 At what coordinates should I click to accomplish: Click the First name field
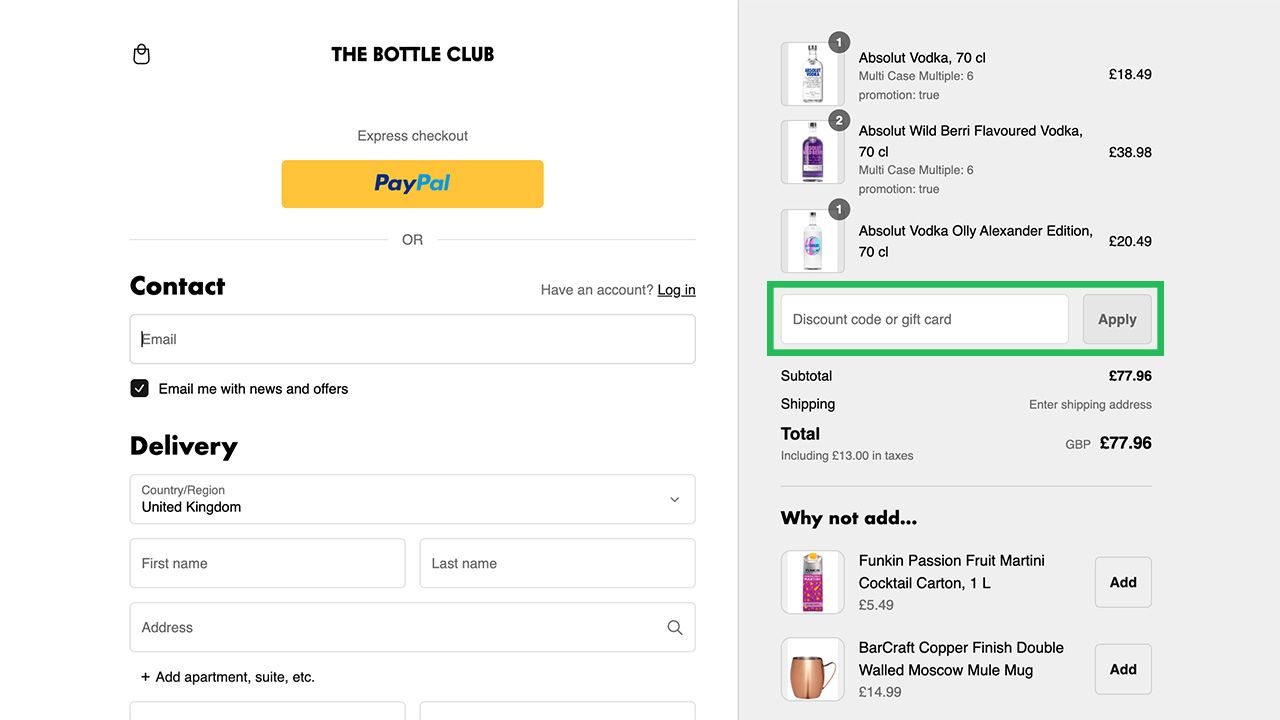point(267,564)
